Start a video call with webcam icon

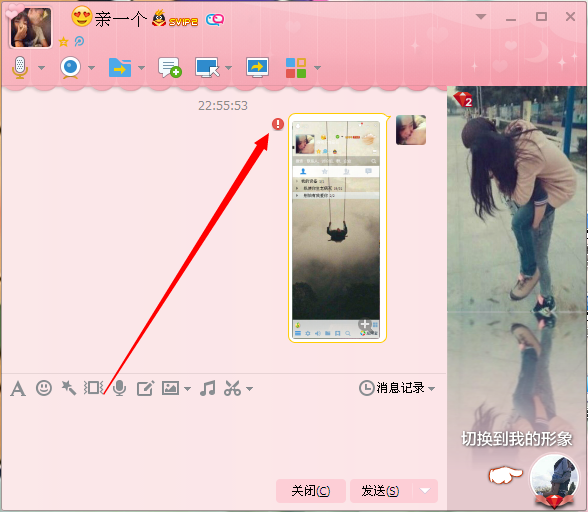pos(70,68)
